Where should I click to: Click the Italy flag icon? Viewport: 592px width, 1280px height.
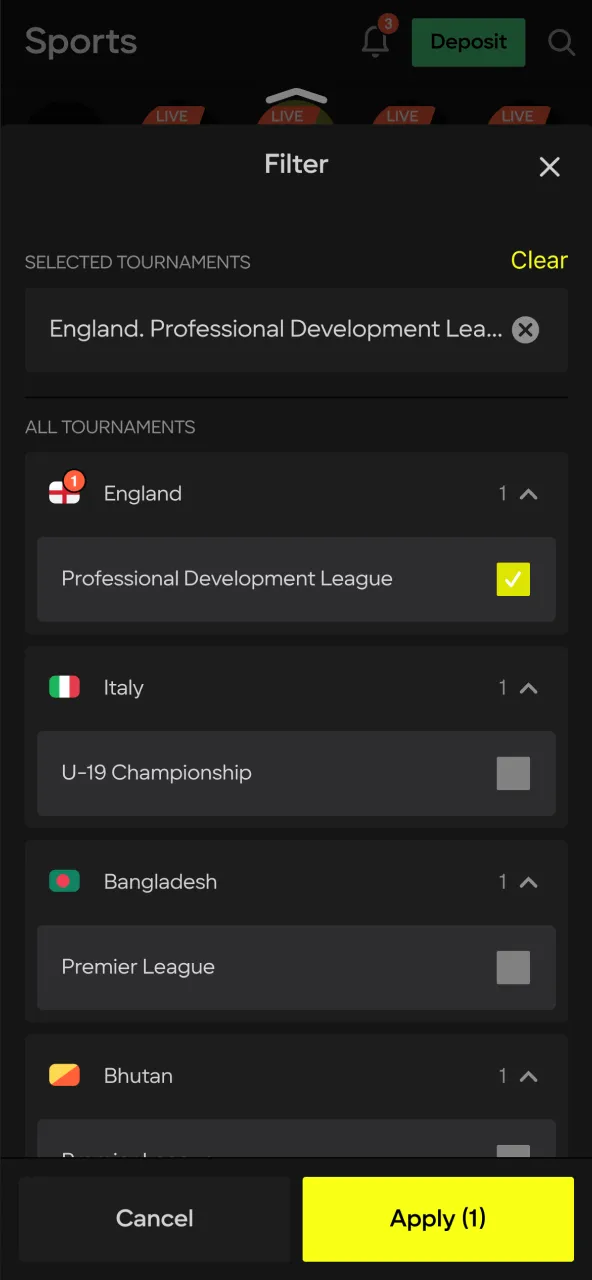tap(64, 687)
